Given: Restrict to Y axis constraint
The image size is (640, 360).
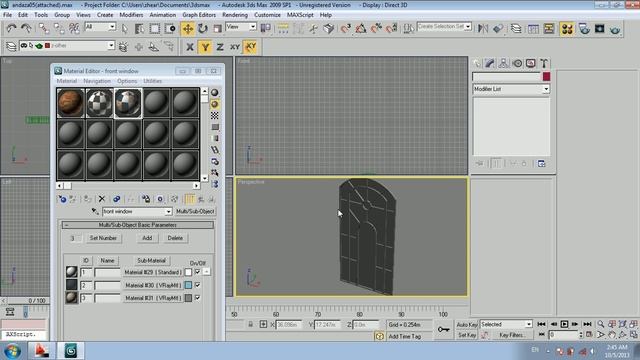Looking at the screenshot, I should coord(205,47).
